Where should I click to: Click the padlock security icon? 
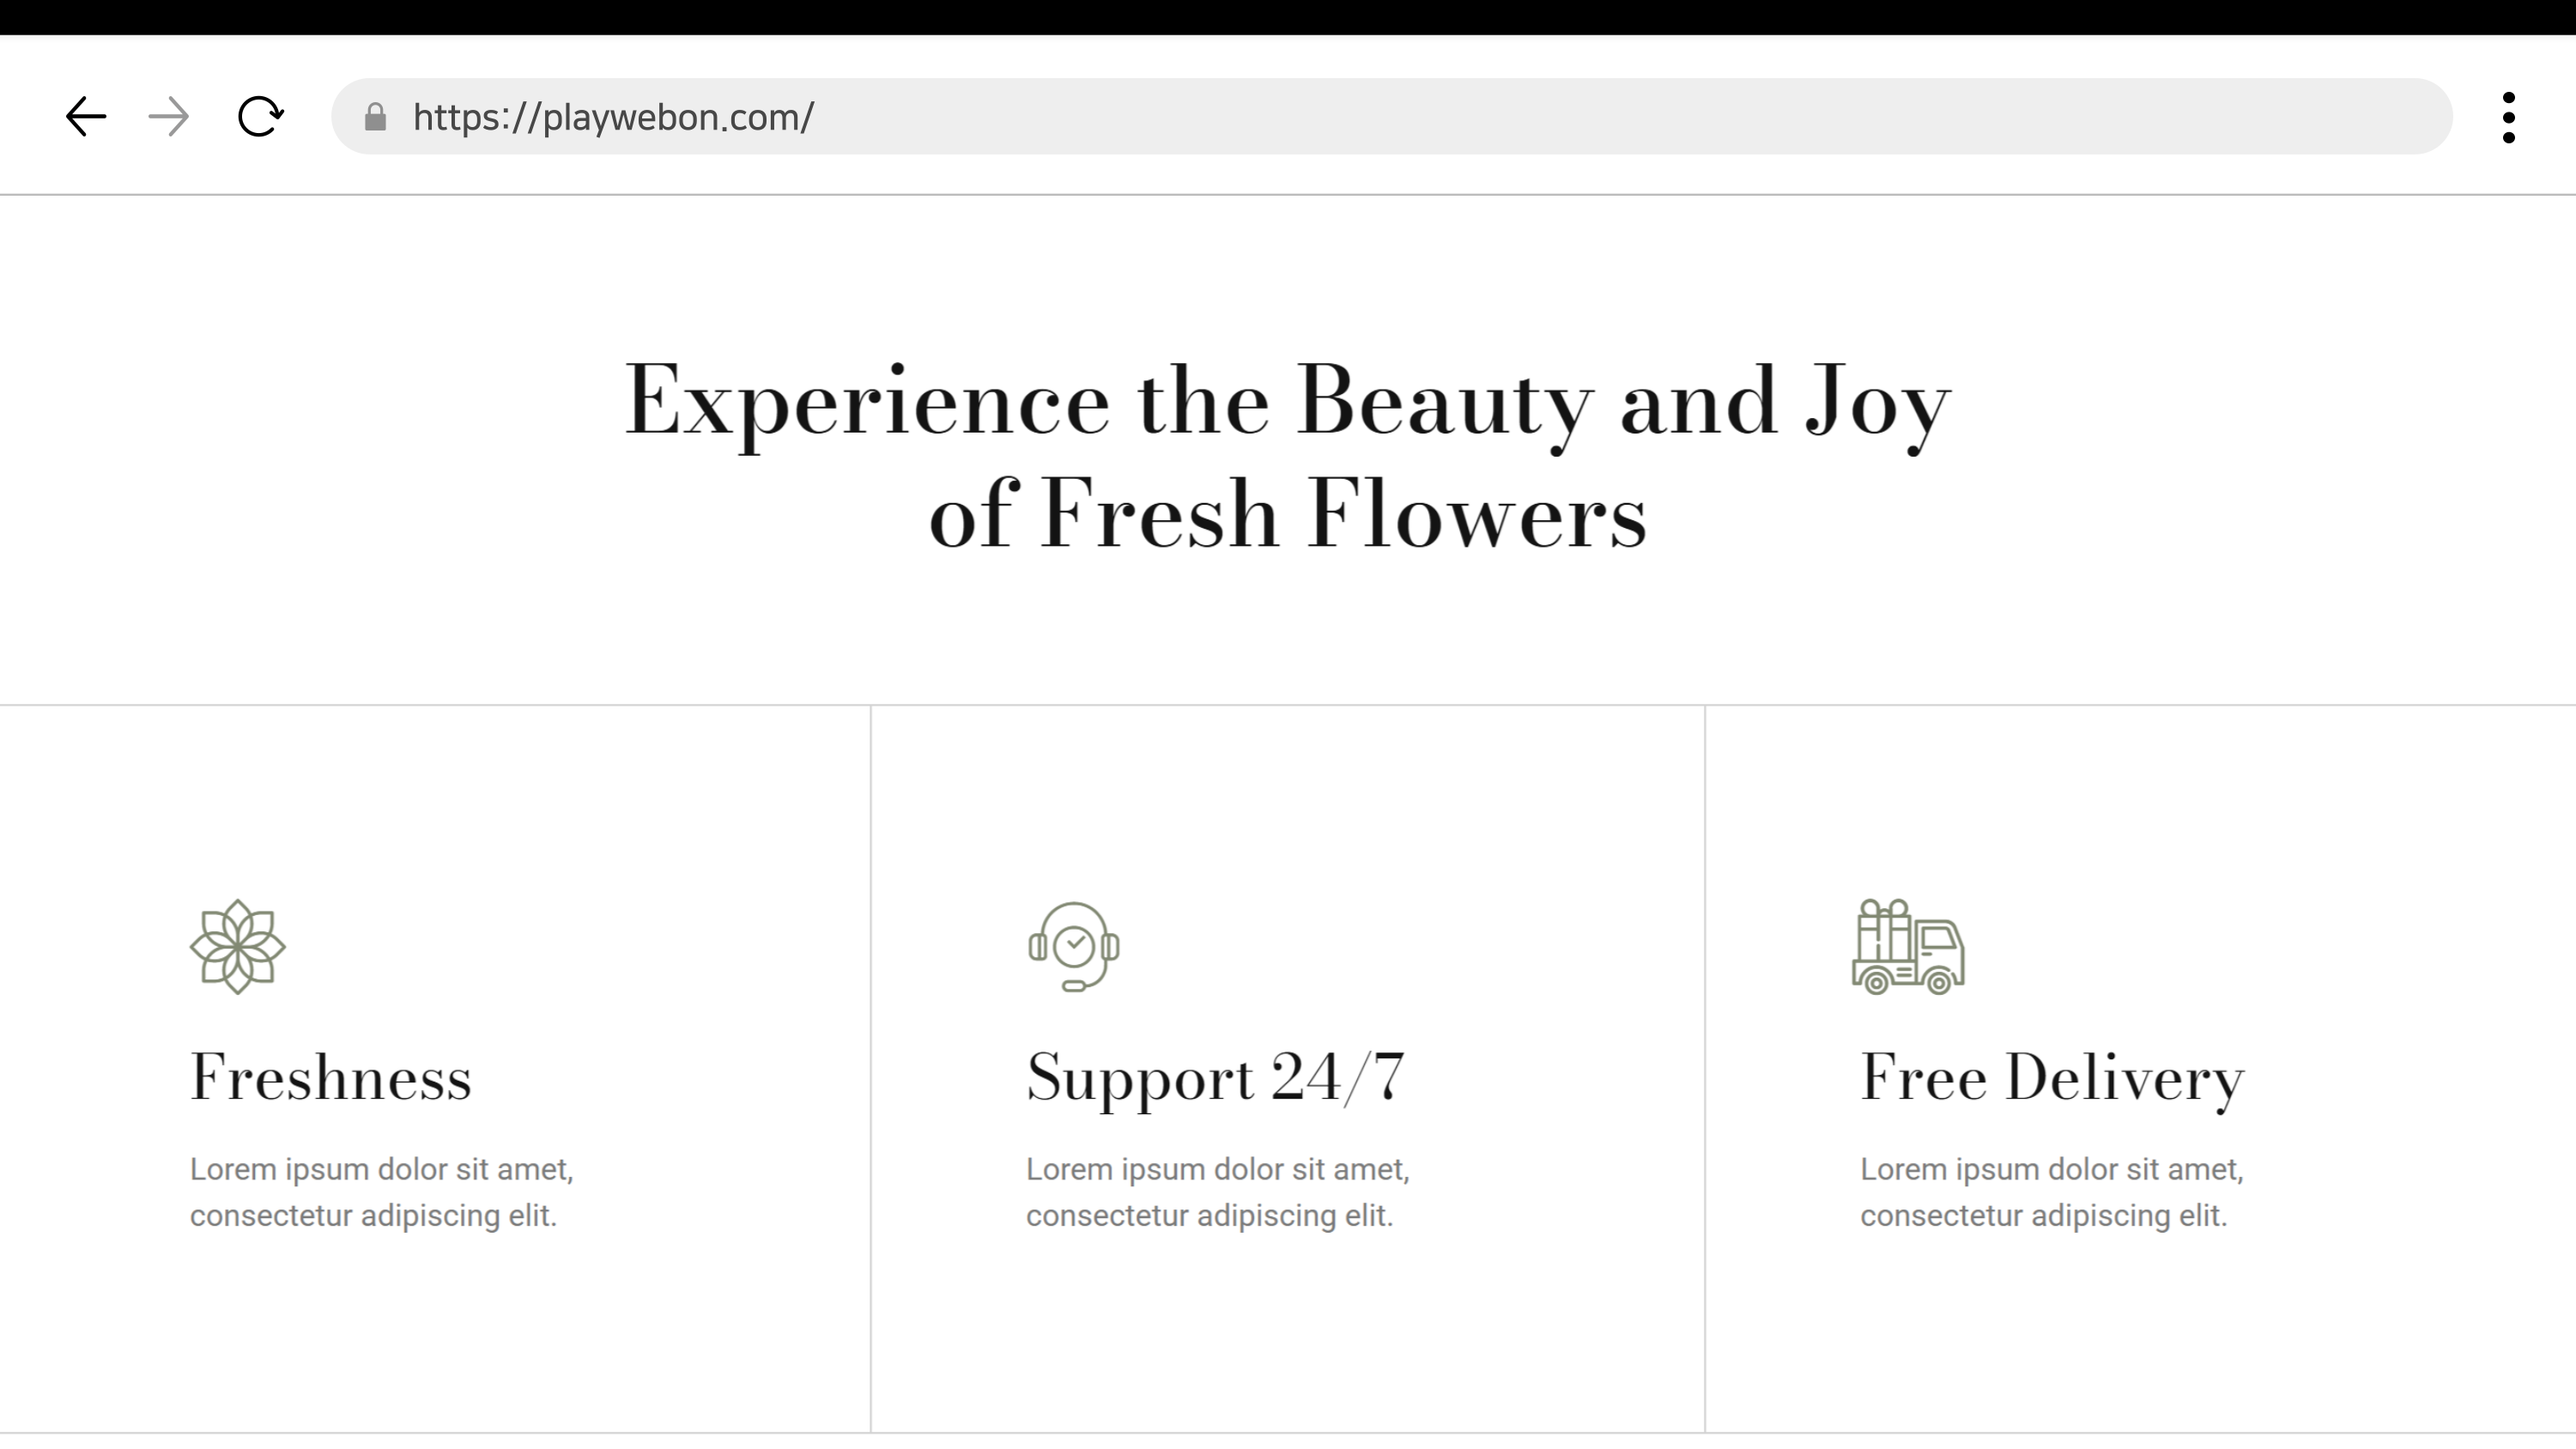(375, 117)
